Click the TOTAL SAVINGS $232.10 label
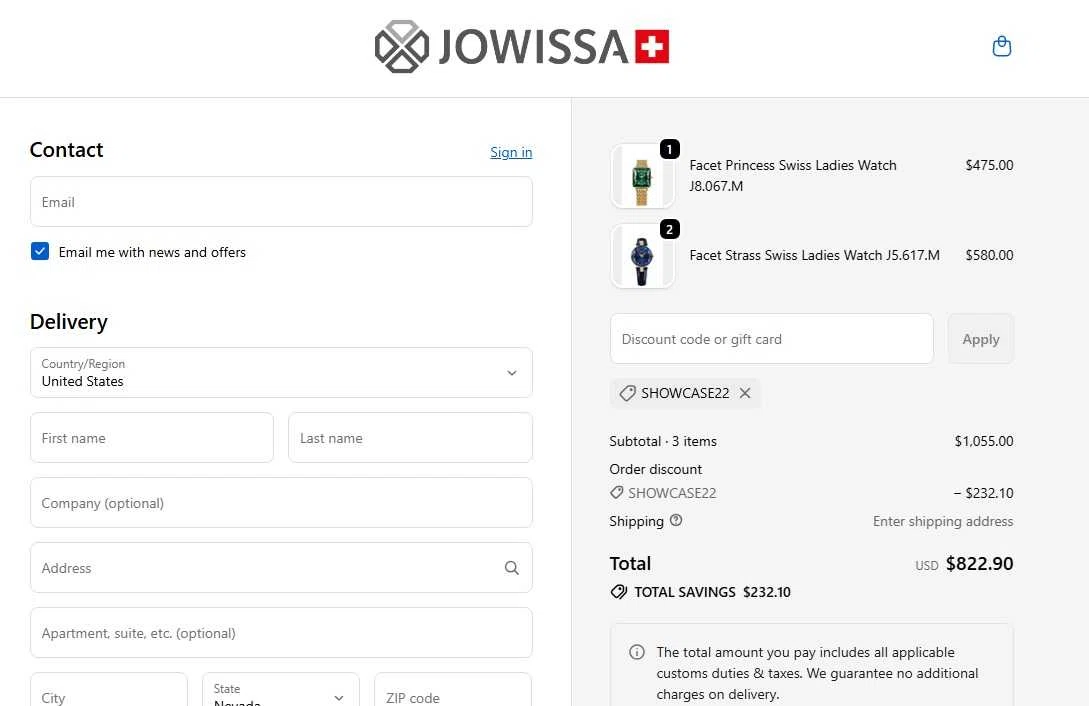Viewport: 1089px width, 706px height. [x=713, y=592]
